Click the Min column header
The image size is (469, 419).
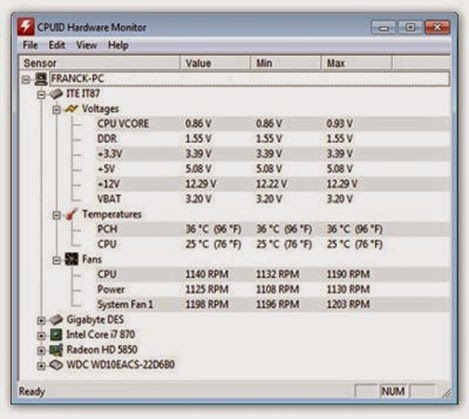pyautogui.click(x=286, y=63)
